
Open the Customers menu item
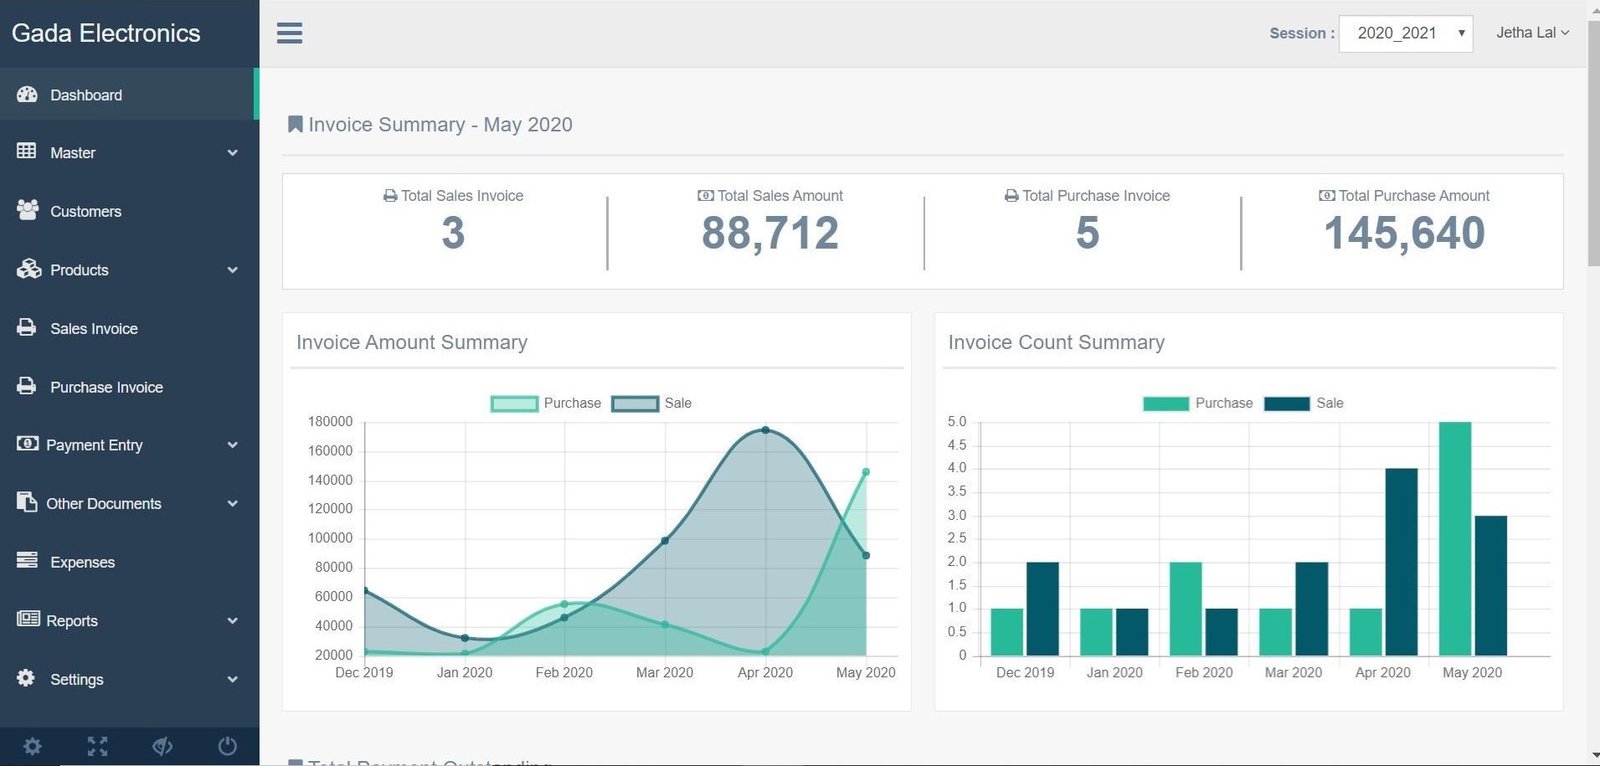click(129, 211)
